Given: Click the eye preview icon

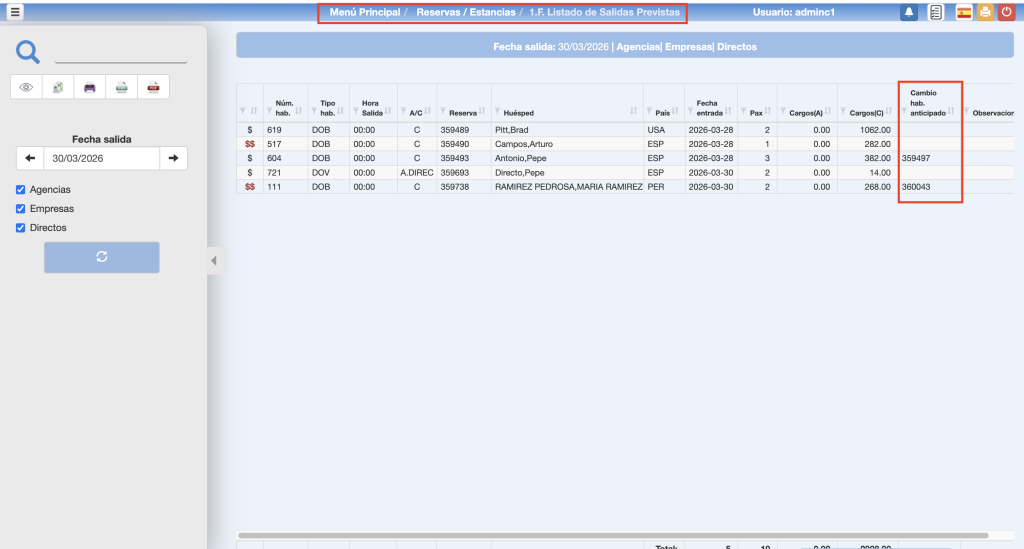Looking at the screenshot, I should [27, 88].
